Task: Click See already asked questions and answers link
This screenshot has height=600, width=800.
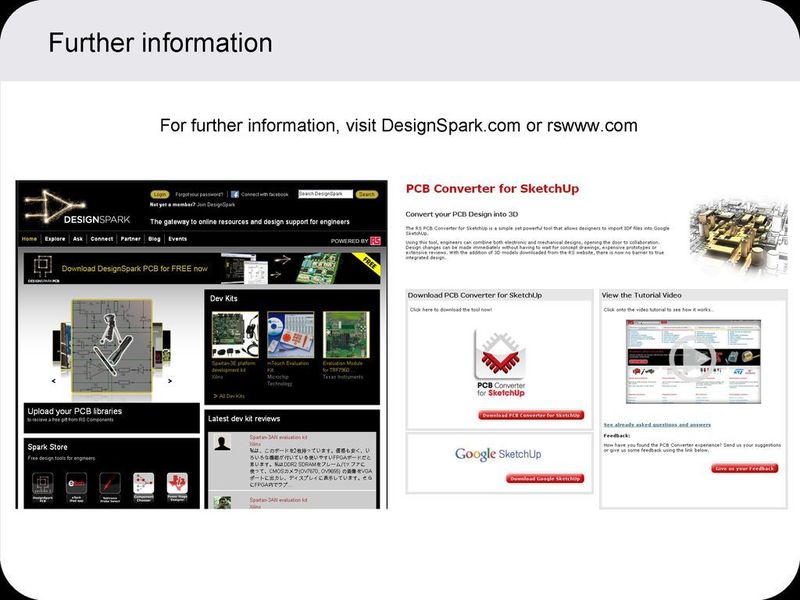Action: click(657, 424)
